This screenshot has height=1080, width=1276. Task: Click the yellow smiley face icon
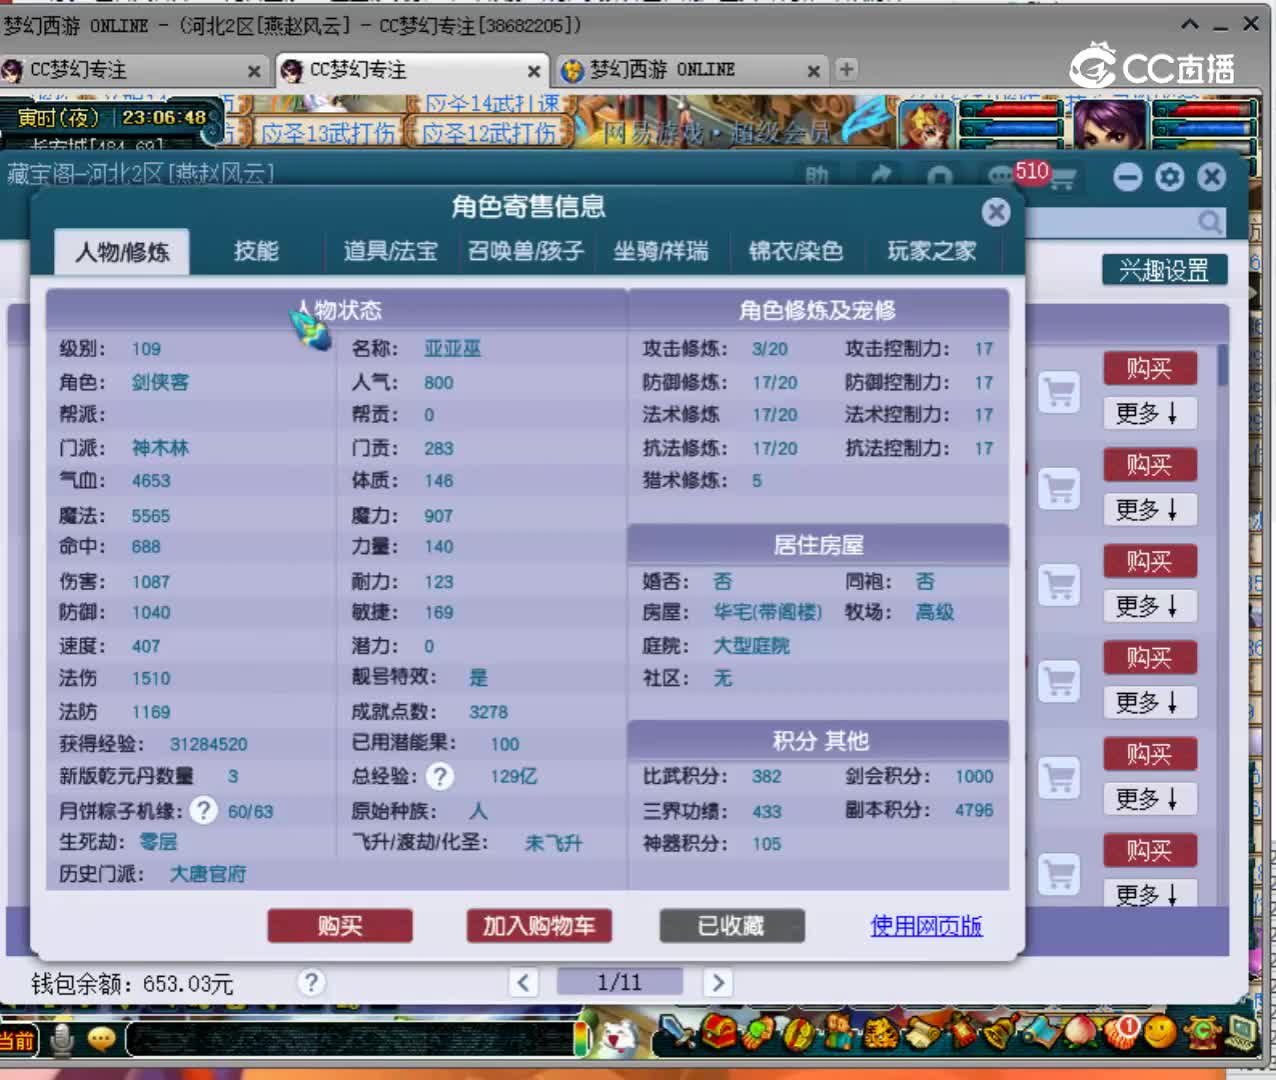(x=1160, y=1031)
